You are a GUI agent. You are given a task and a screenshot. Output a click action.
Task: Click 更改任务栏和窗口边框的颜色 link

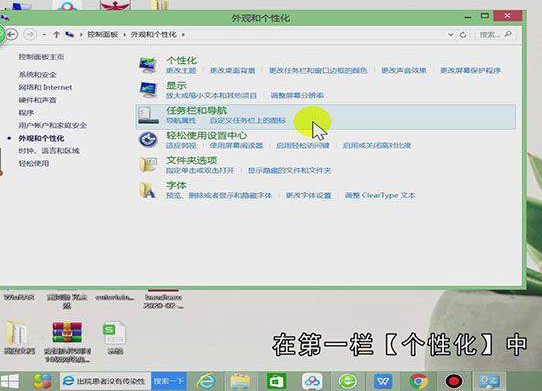318,71
